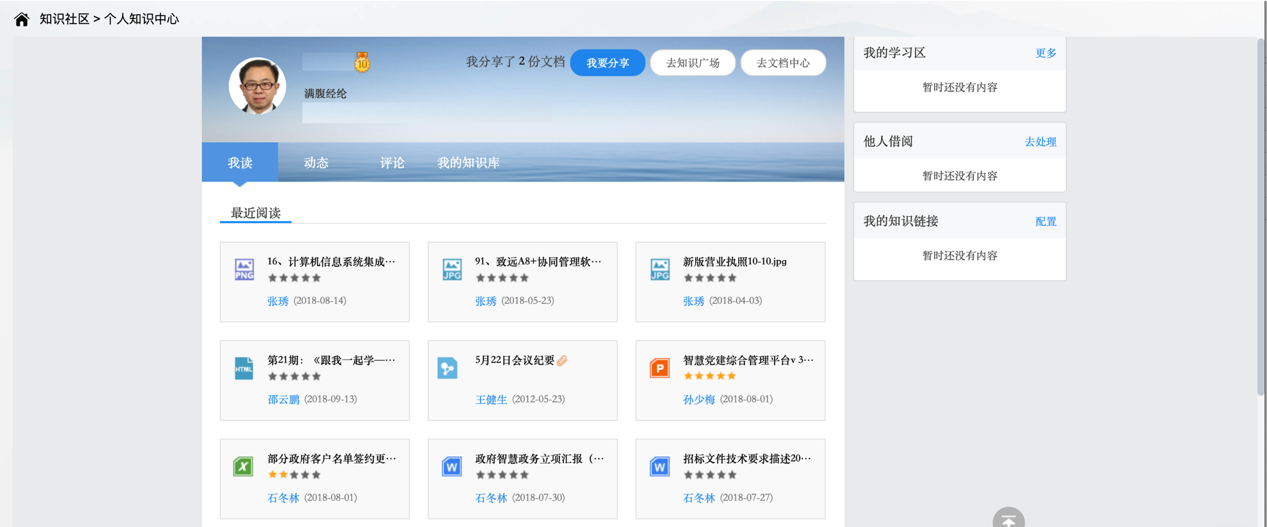Open the 我的知识库 tab
Viewport: 1267px width, 527px height.
point(468,163)
